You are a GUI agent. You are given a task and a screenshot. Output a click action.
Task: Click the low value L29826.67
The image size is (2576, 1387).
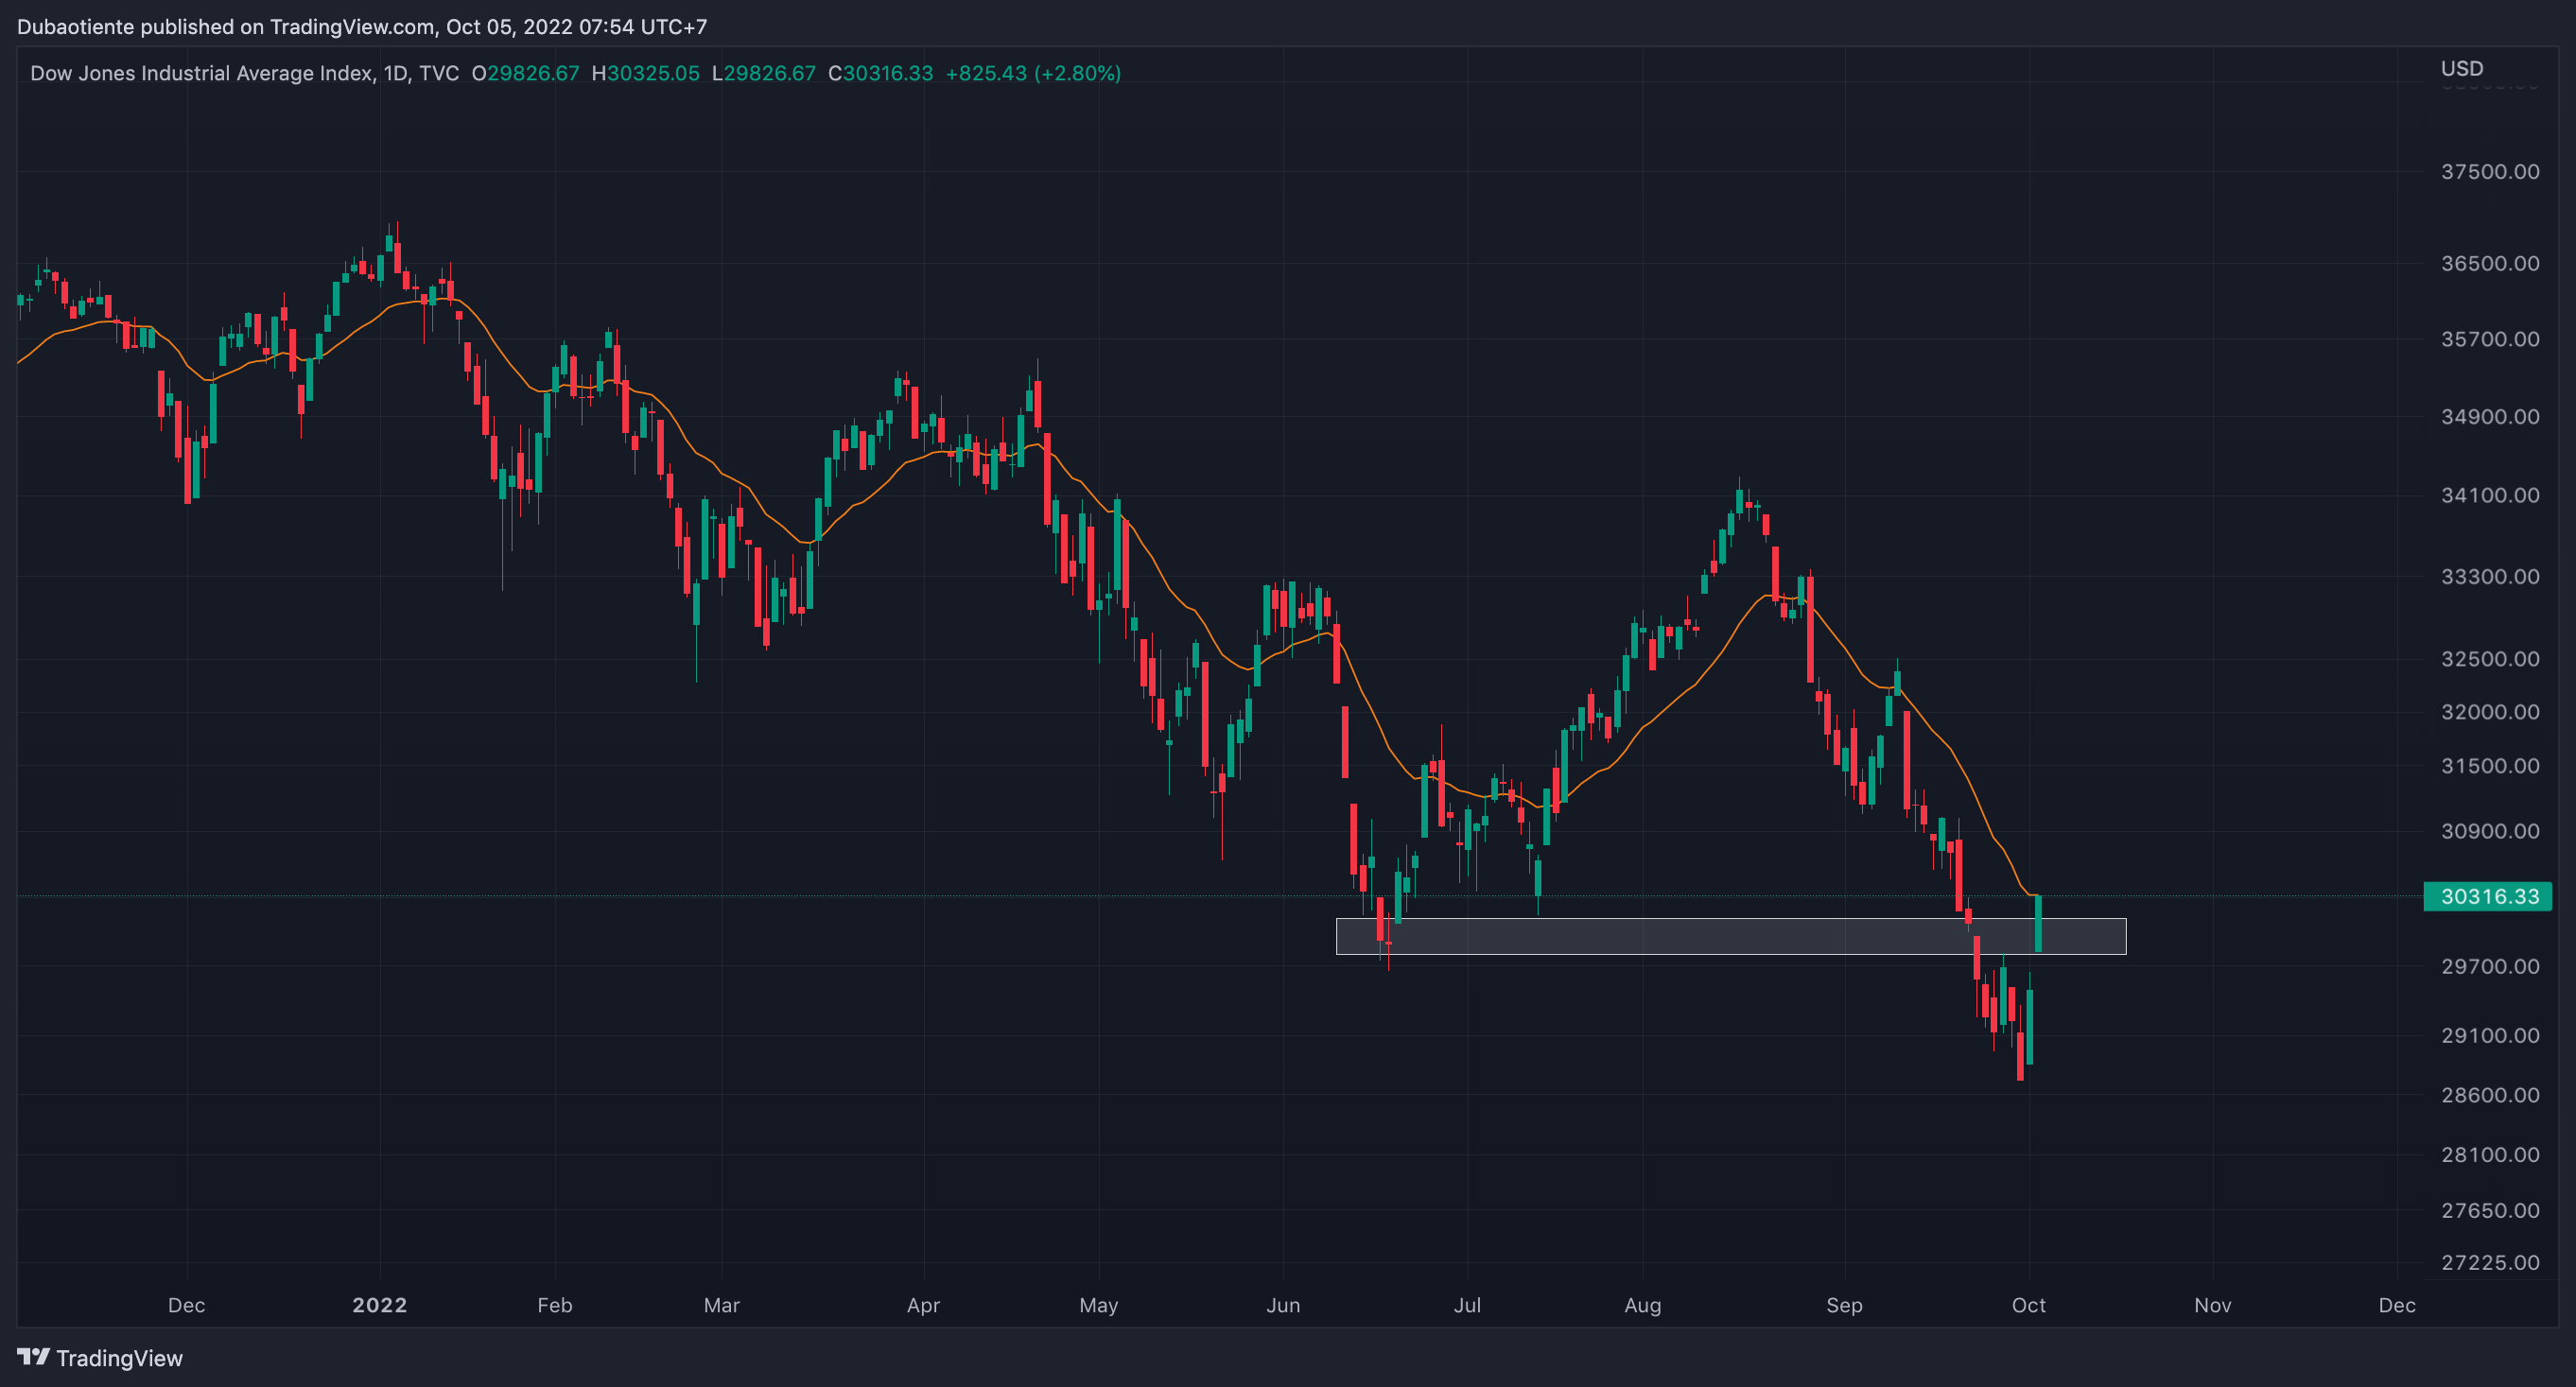coord(763,73)
